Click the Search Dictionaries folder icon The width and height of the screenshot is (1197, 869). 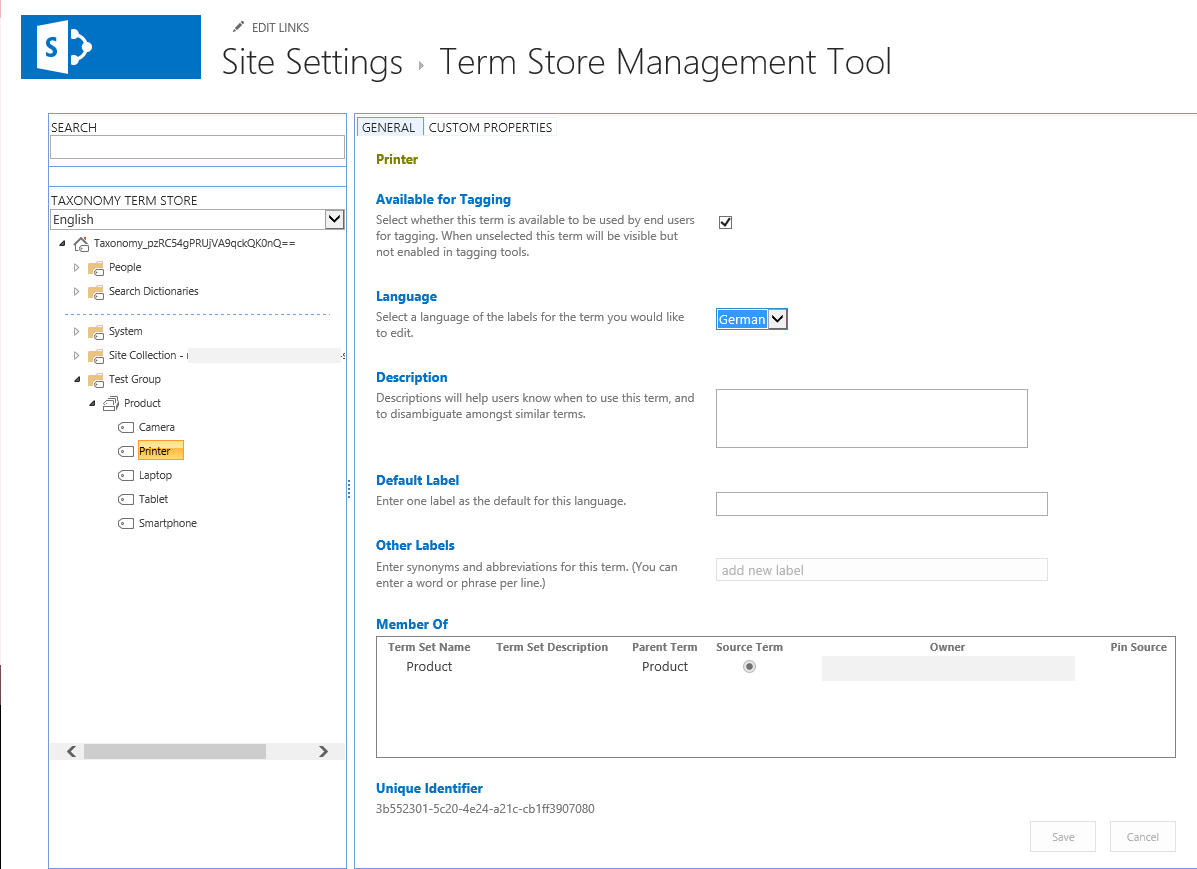[x=96, y=292]
